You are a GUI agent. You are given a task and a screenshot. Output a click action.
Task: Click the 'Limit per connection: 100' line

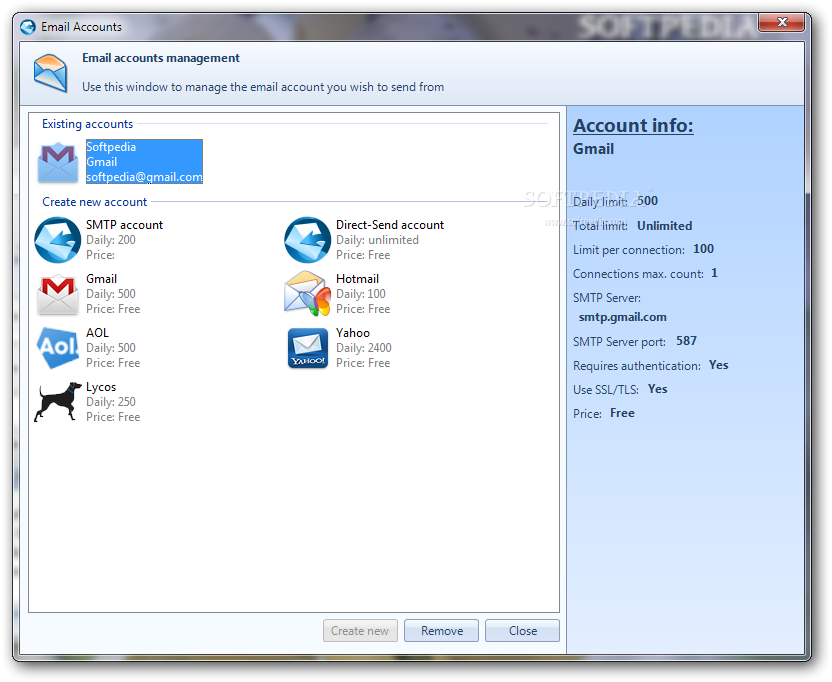click(643, 249)
